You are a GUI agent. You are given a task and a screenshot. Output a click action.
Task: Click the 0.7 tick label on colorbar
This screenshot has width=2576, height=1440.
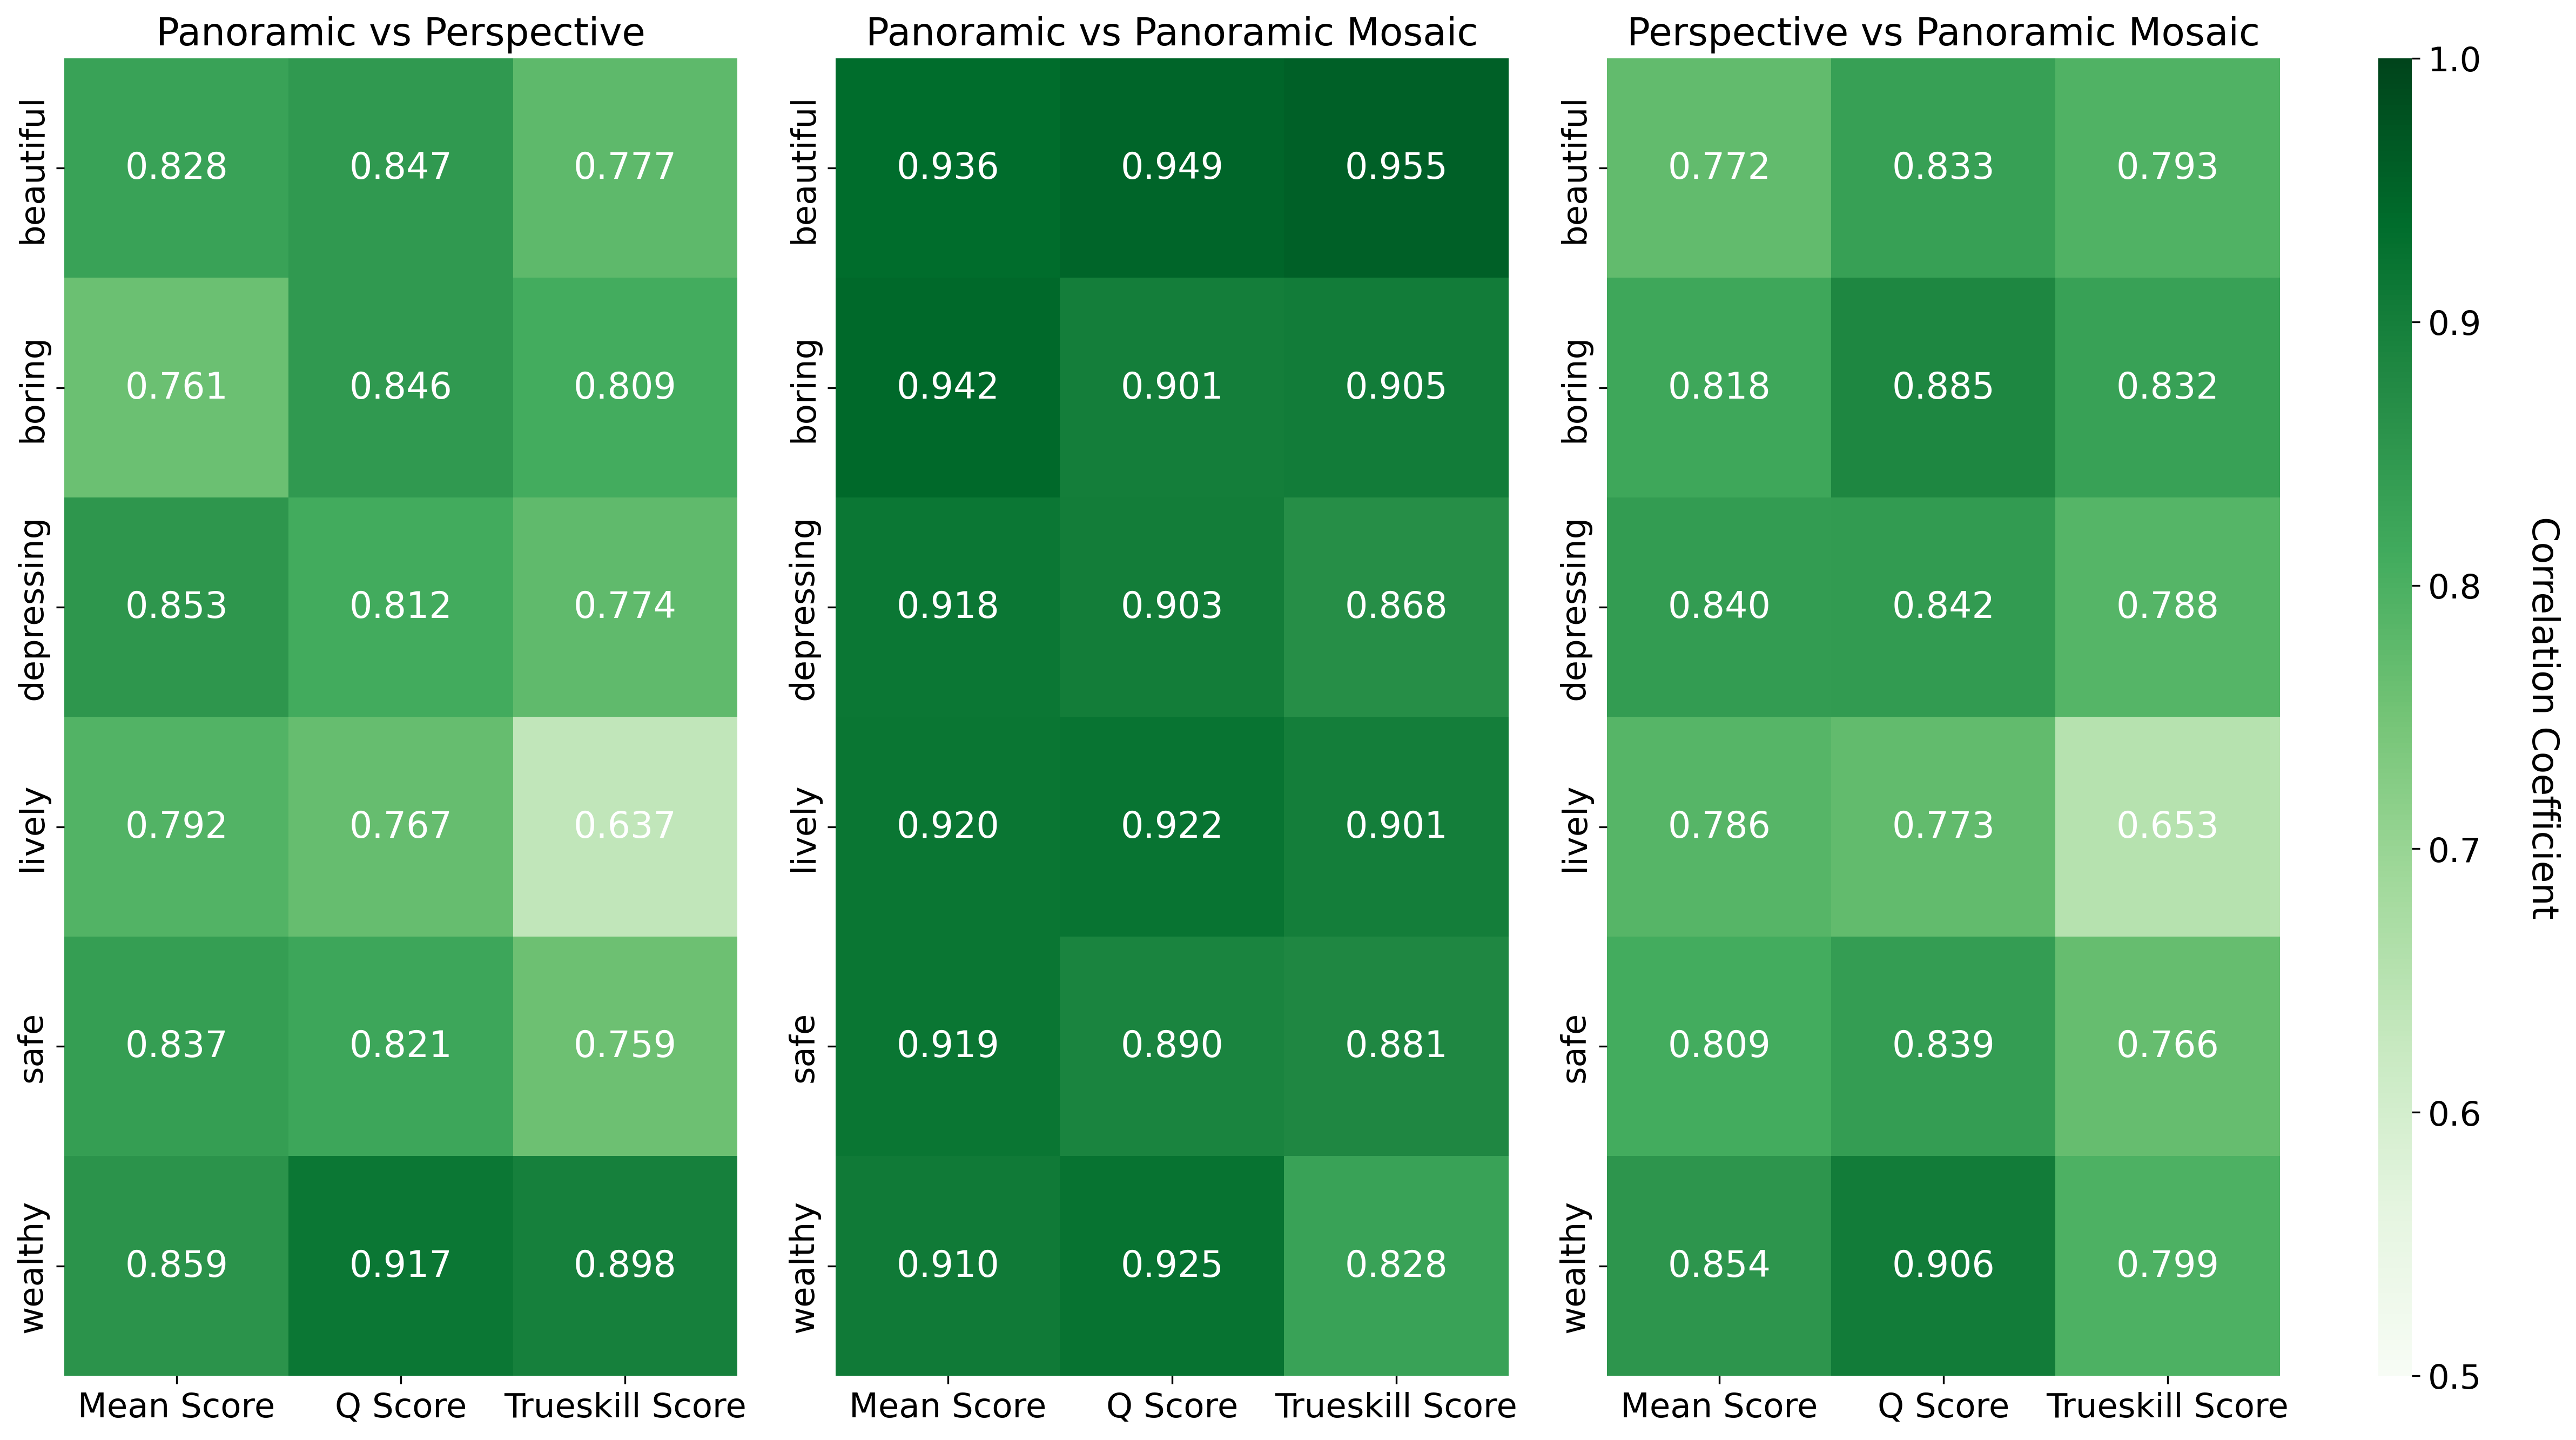point(2454,850)
